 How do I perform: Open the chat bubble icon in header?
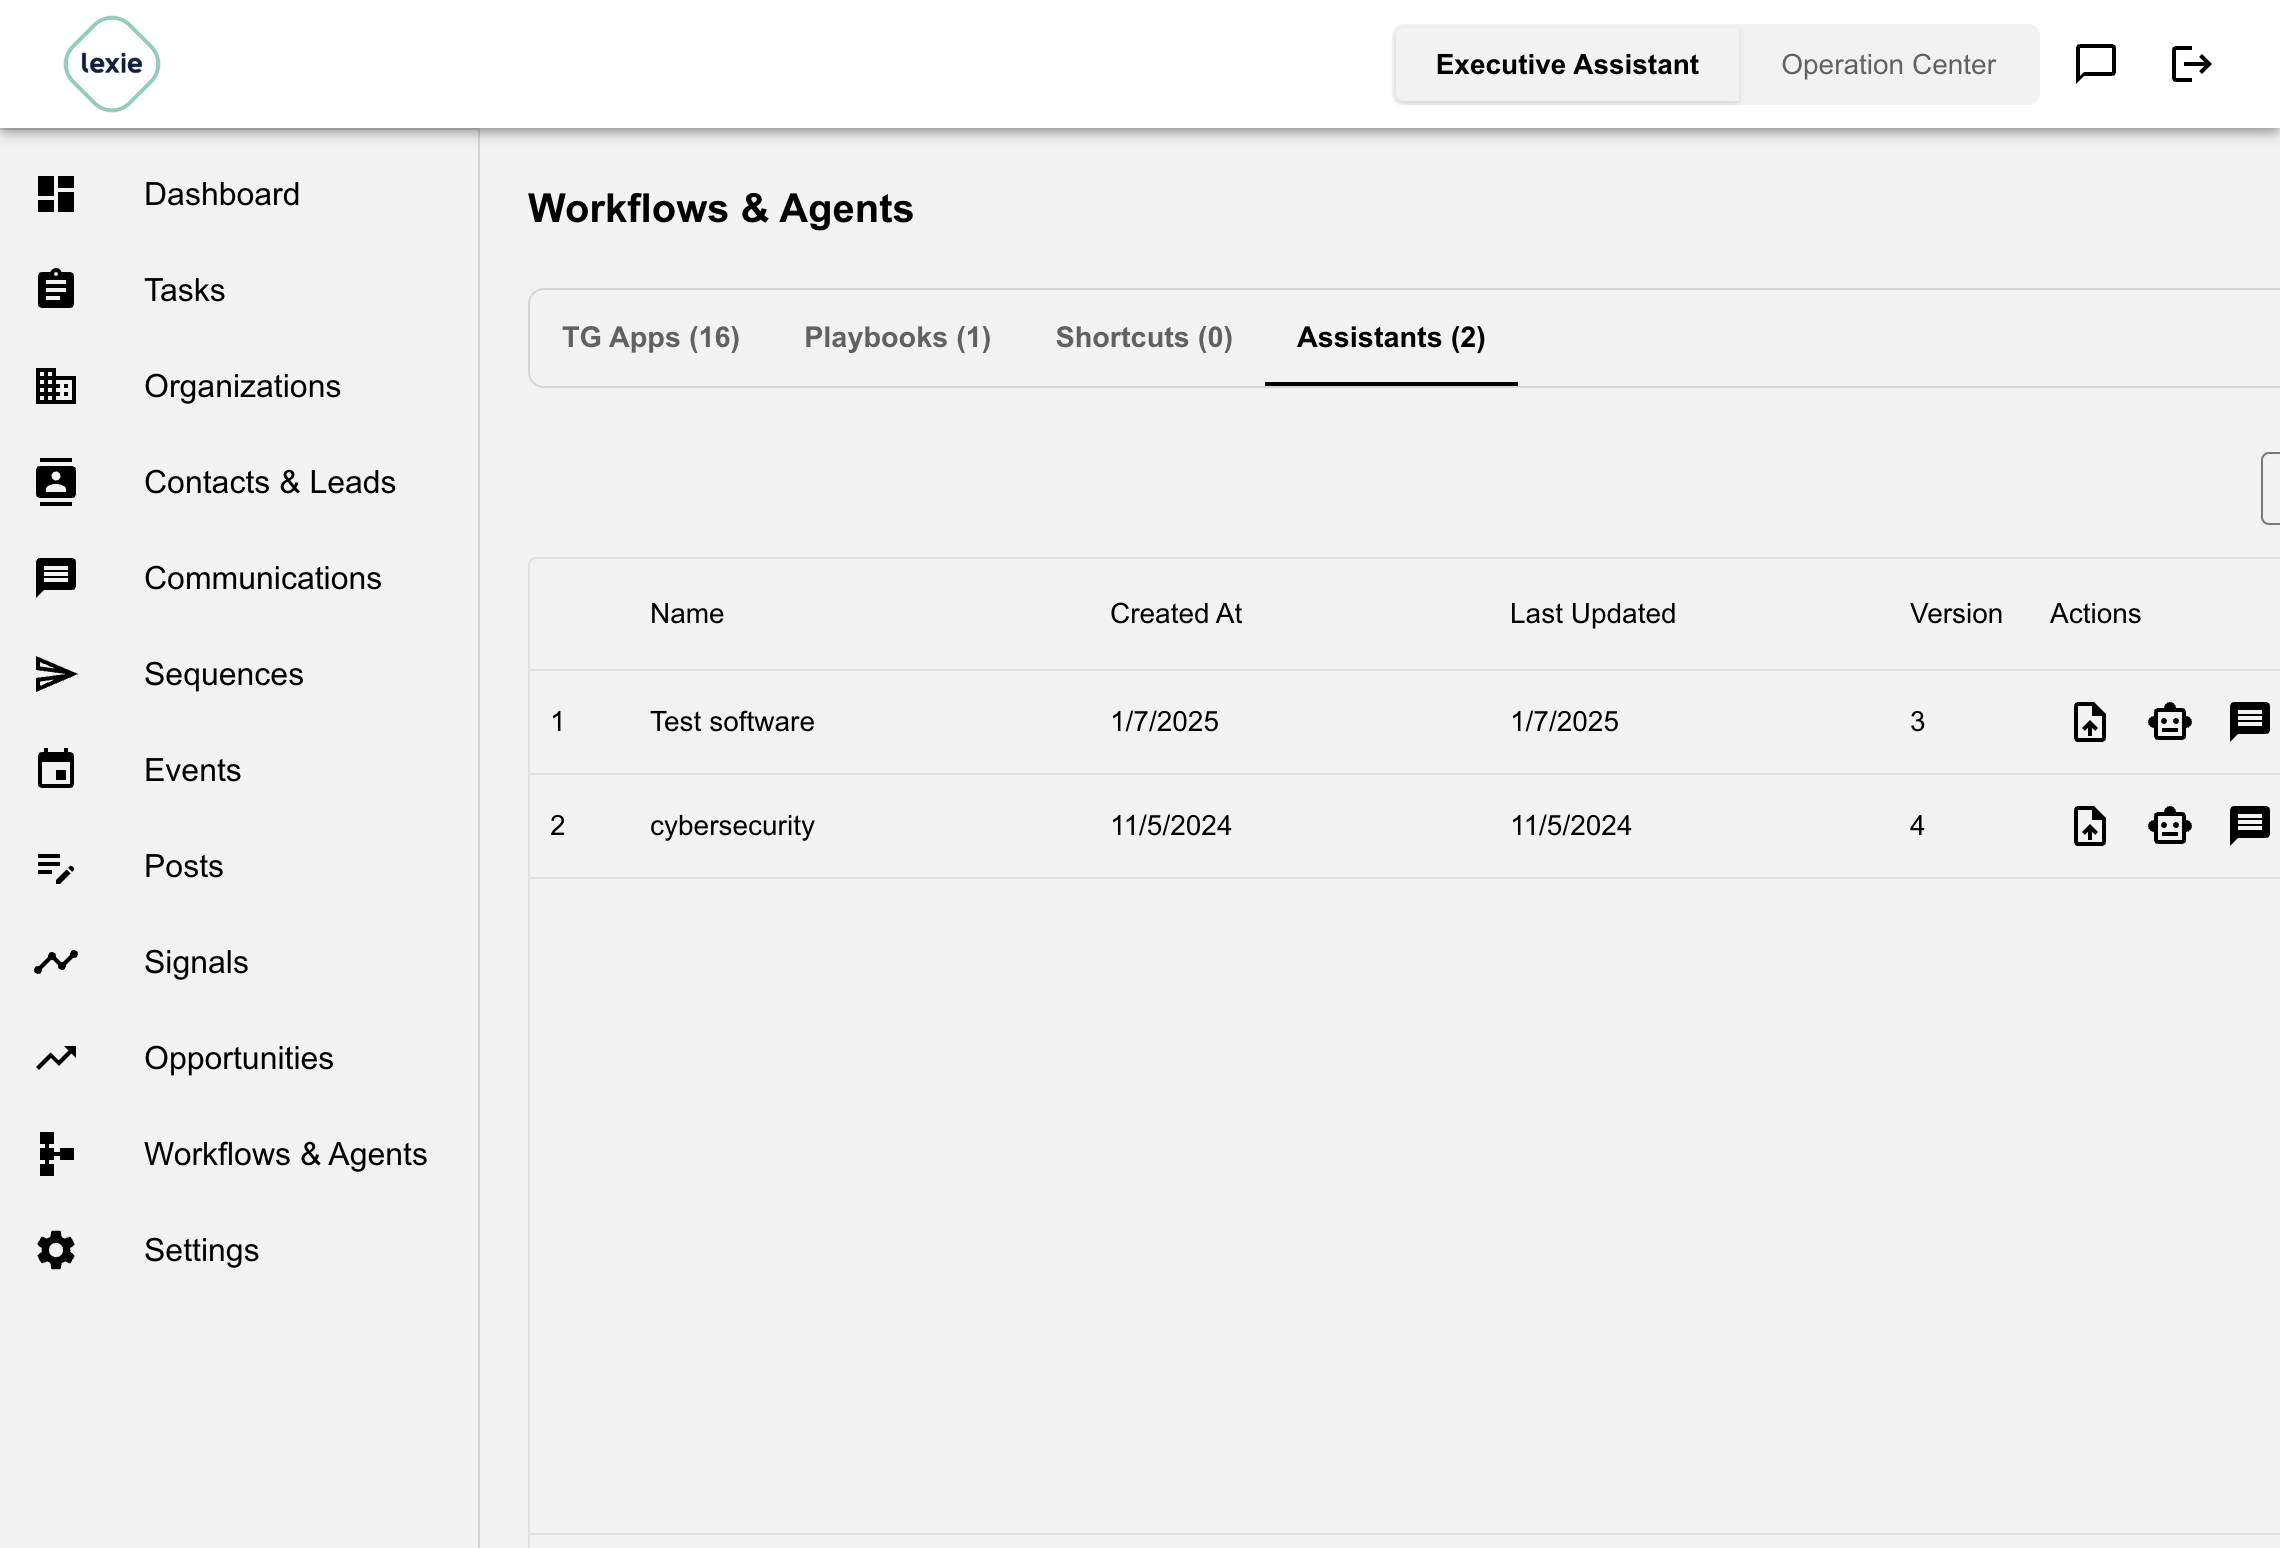2096,64
